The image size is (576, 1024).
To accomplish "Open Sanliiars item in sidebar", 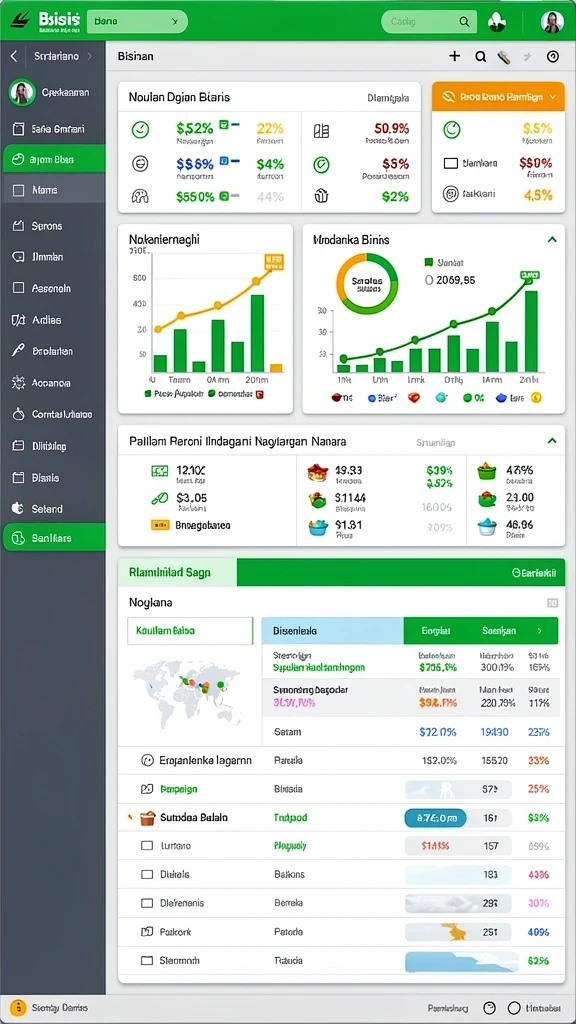I will click(x=54, y=537).
